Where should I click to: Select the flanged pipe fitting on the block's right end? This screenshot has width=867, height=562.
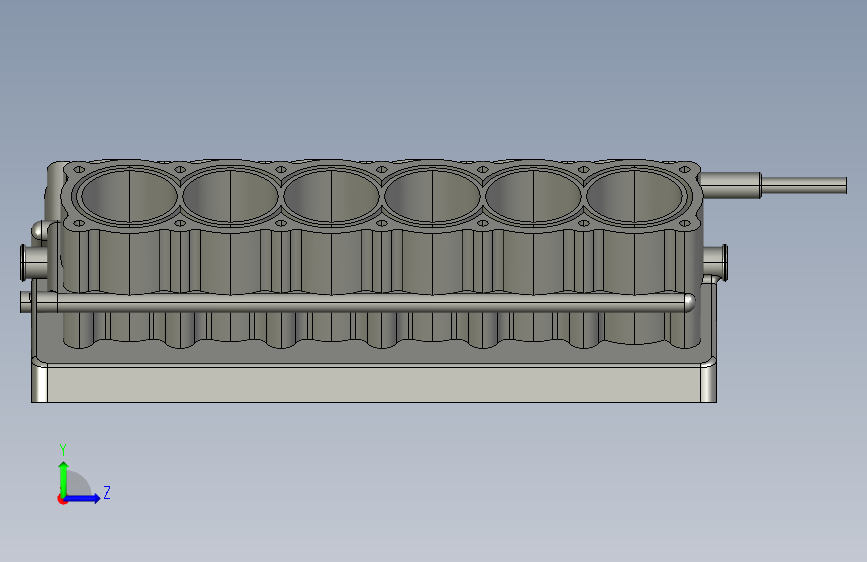click(x=715, y=262)
